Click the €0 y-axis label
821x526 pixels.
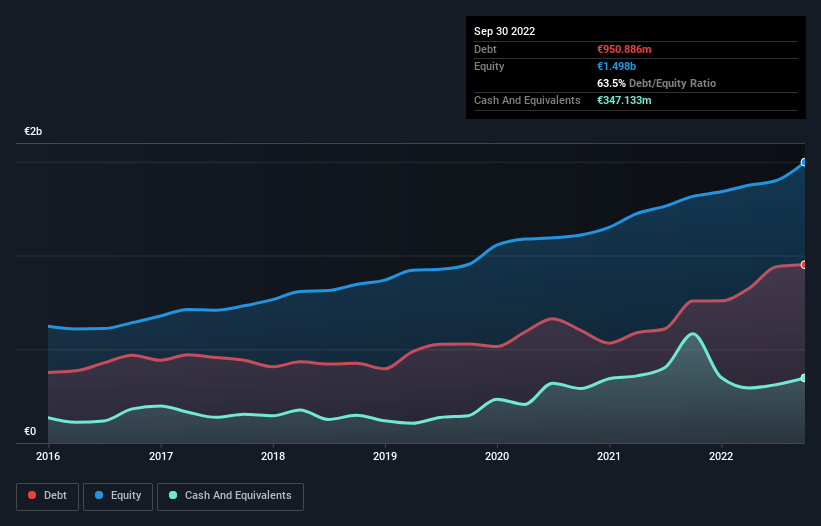(30, 431)
